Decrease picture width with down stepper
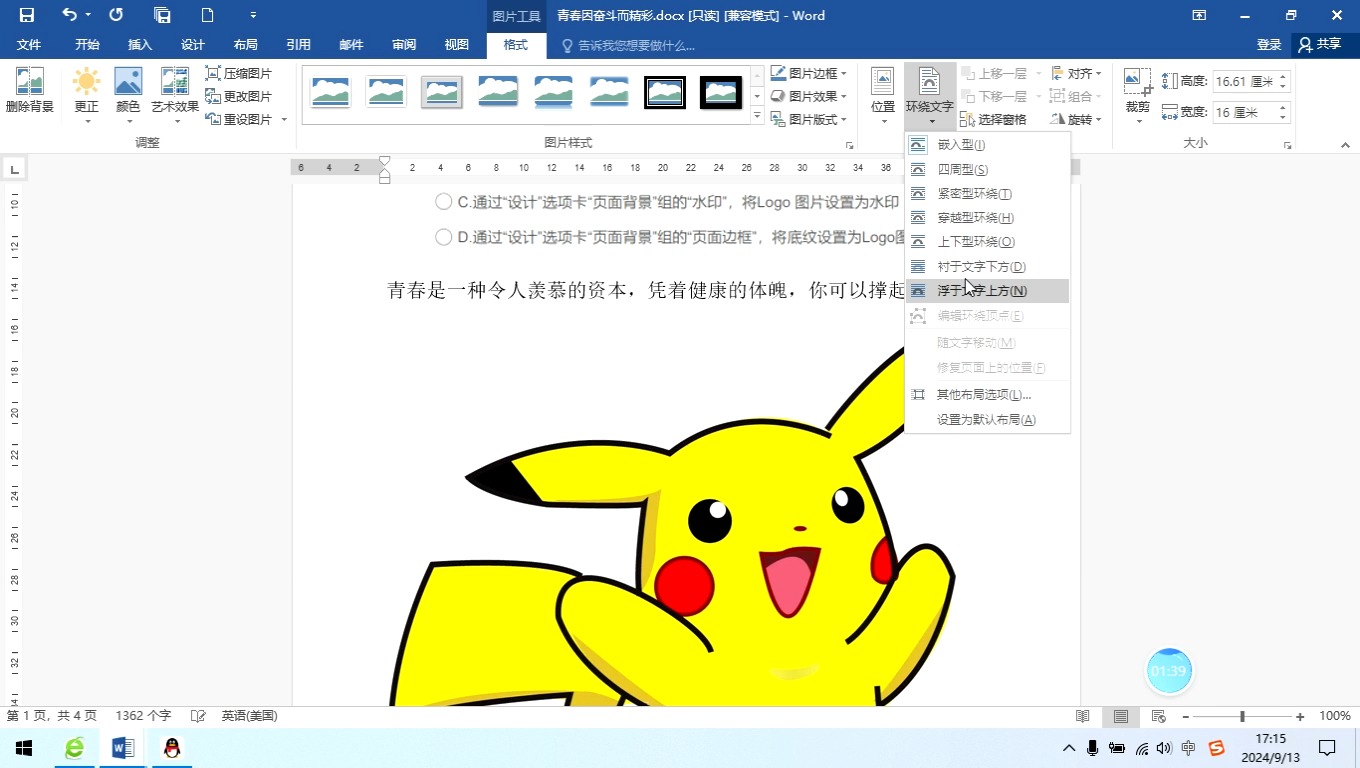 (1284, 118)
